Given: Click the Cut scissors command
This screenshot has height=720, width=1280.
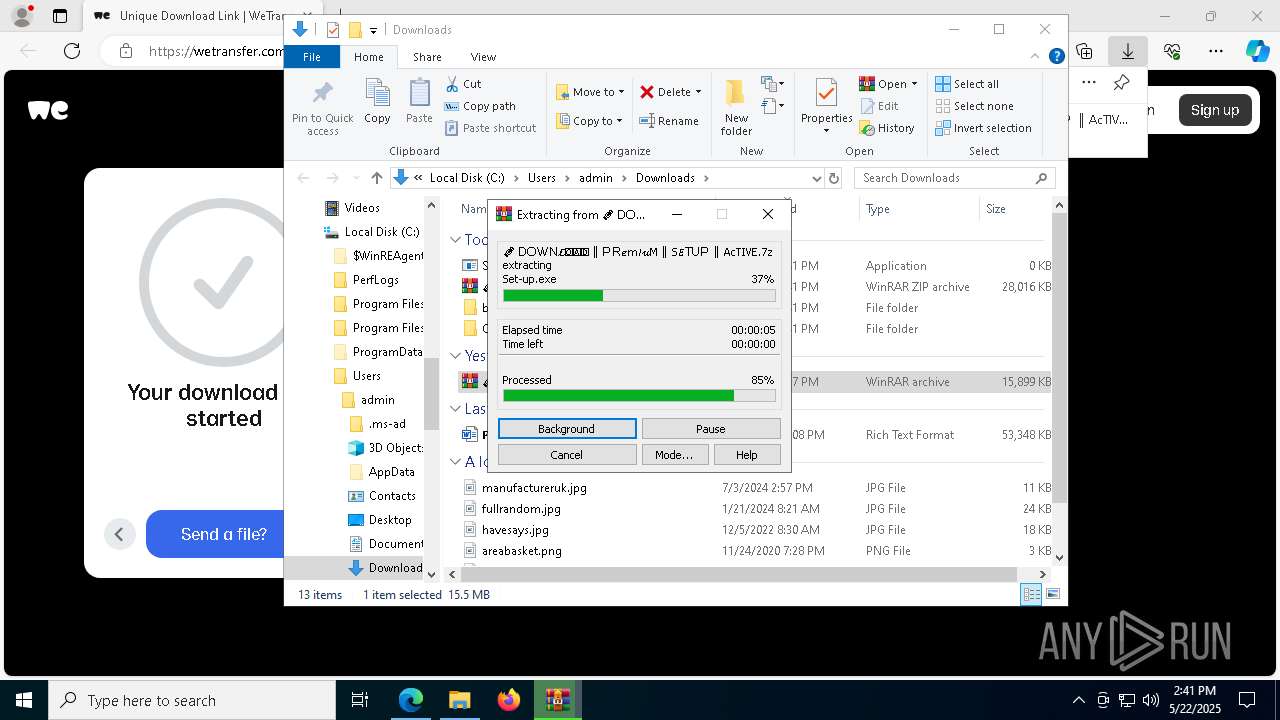Looking at the screenshot, I should 463,84.
